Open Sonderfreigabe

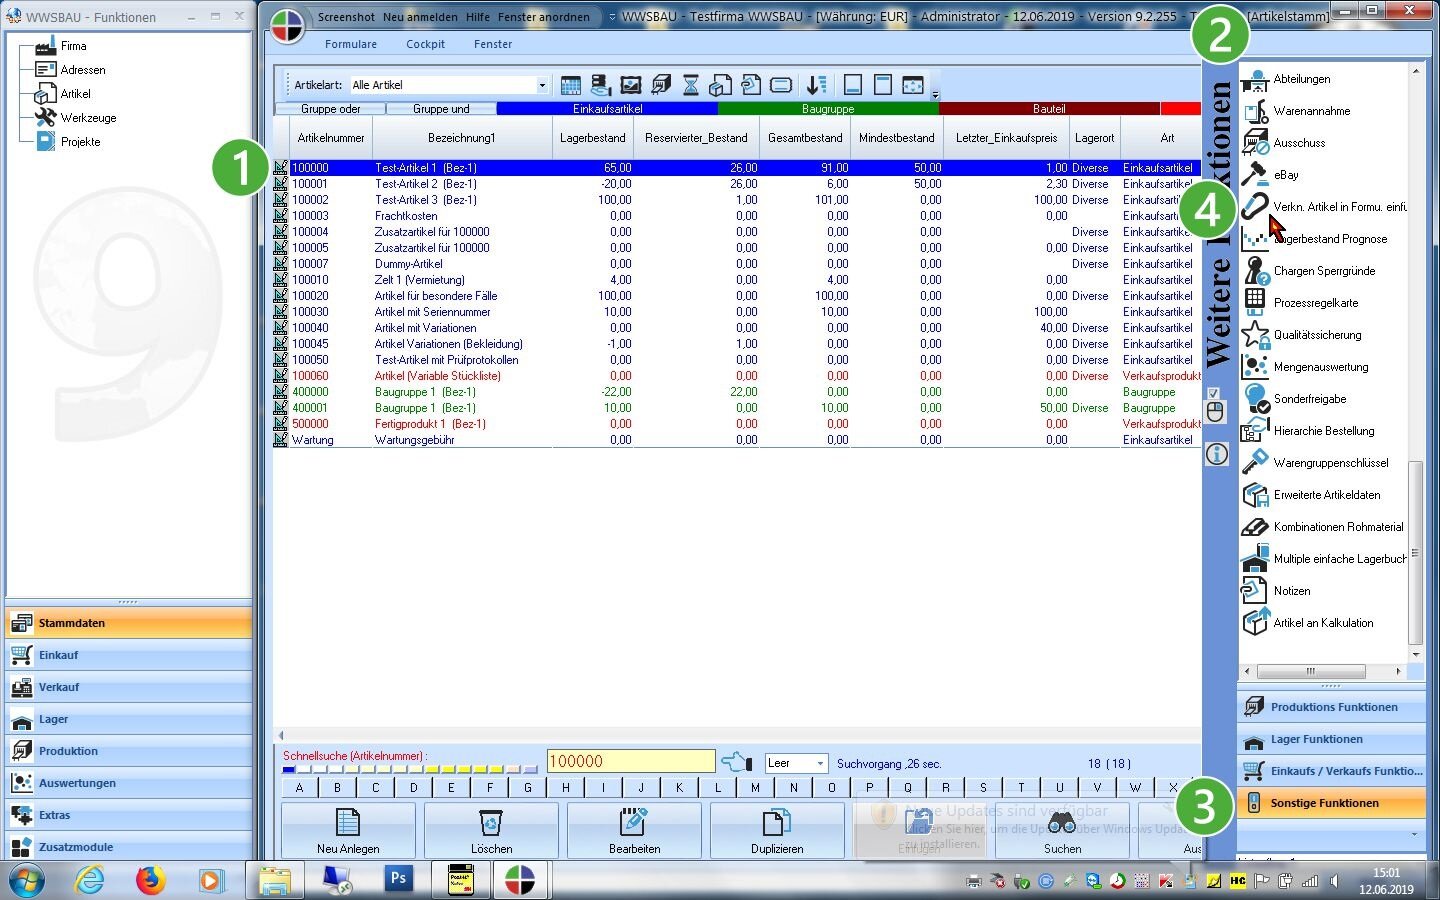1309,399
